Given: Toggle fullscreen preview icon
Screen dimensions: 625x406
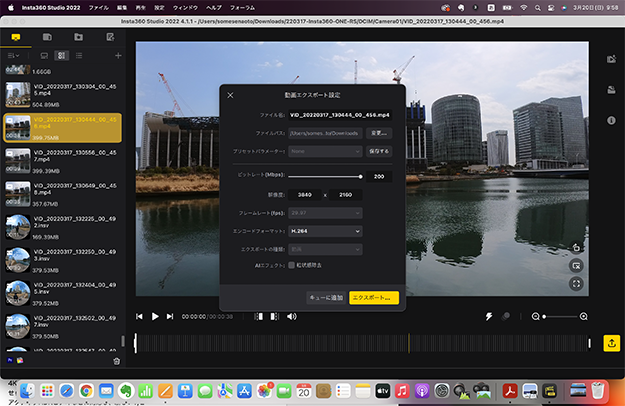Looking at the screenshot, I should (x=577, y=284).
